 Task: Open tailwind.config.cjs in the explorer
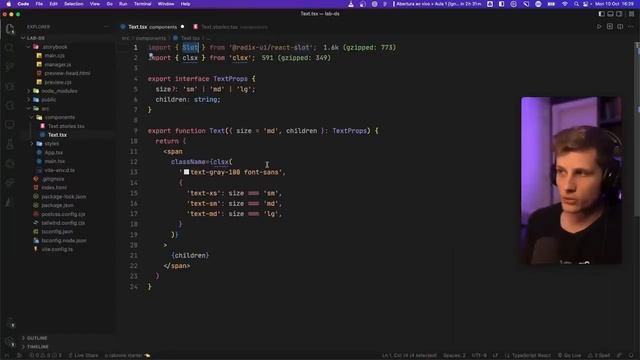click(x=63, y=223)
